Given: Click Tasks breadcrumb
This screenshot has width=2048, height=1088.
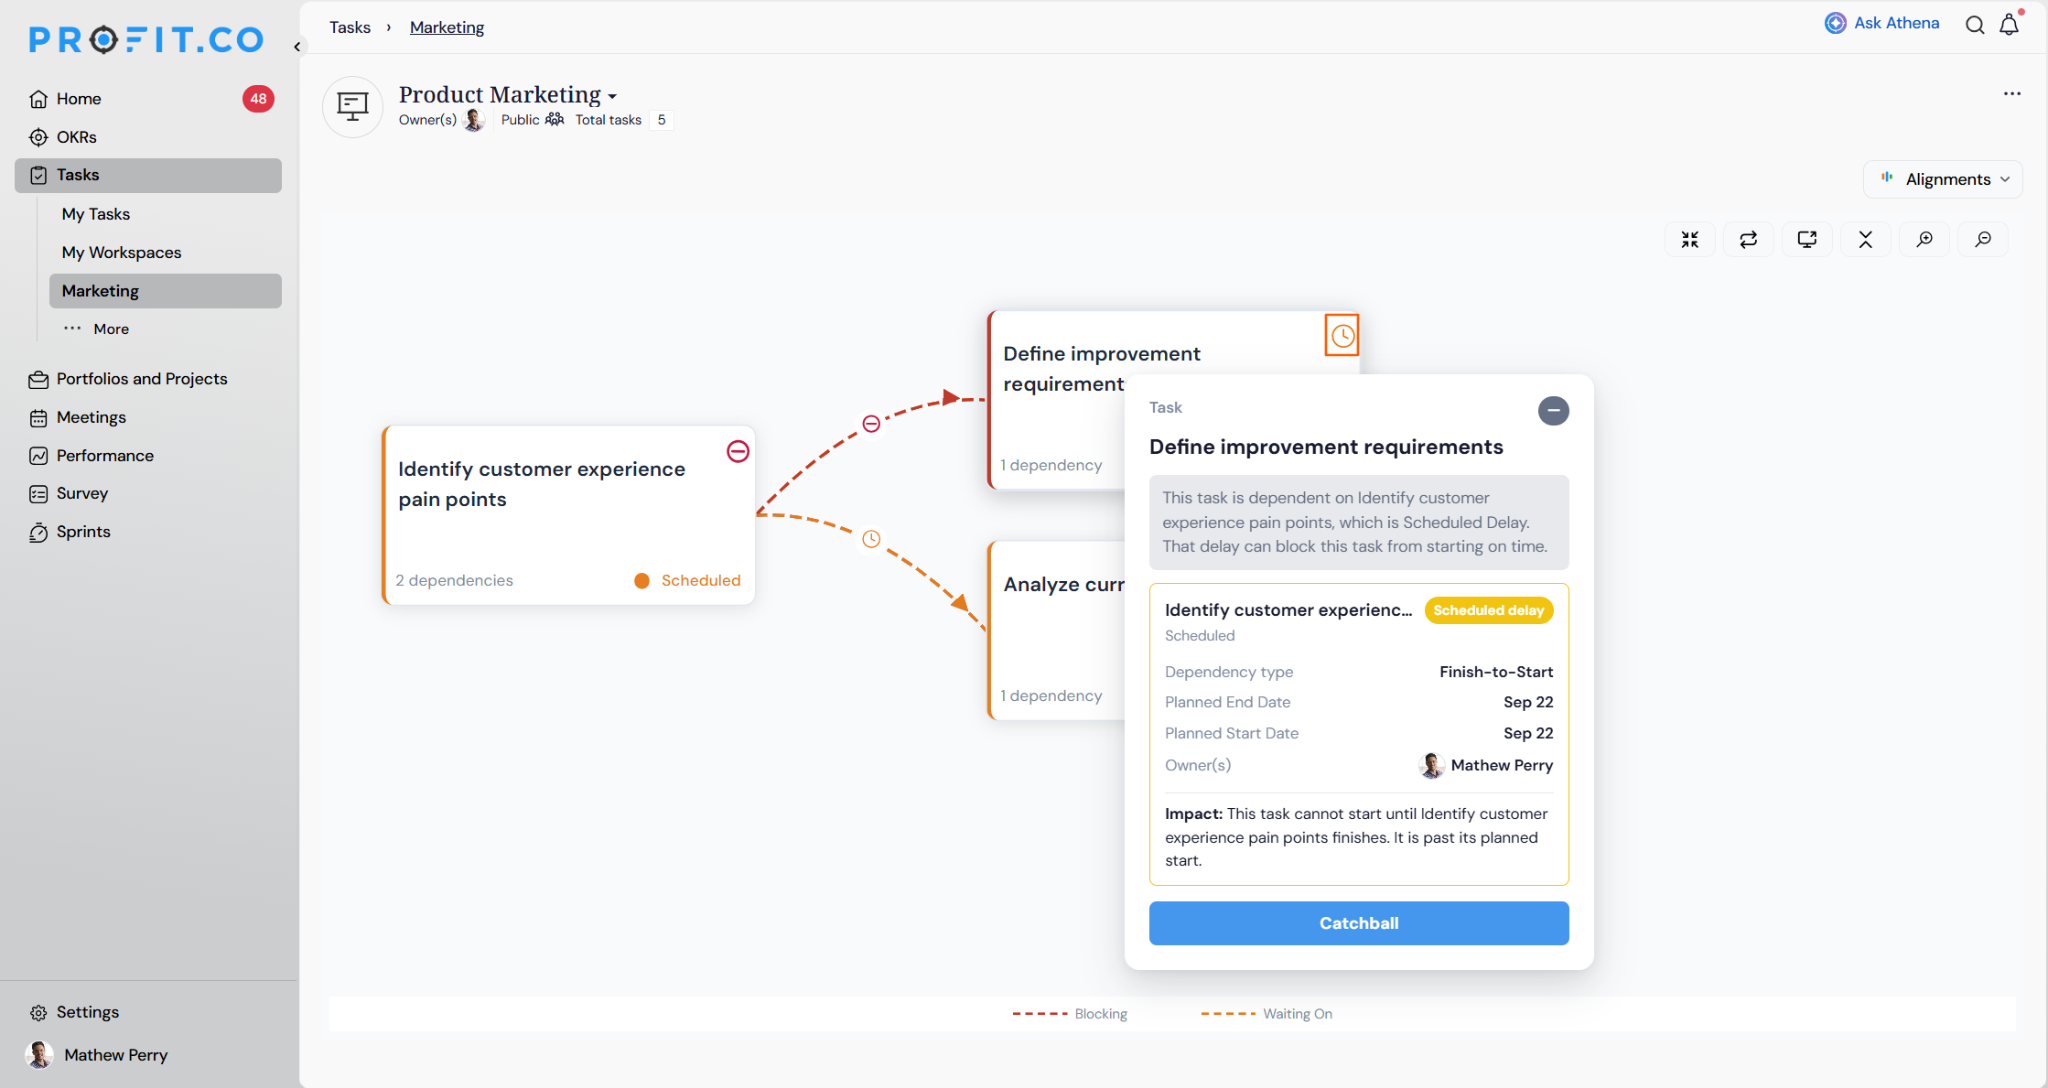Looking at the screenshot, I should [x=350, y=27].
